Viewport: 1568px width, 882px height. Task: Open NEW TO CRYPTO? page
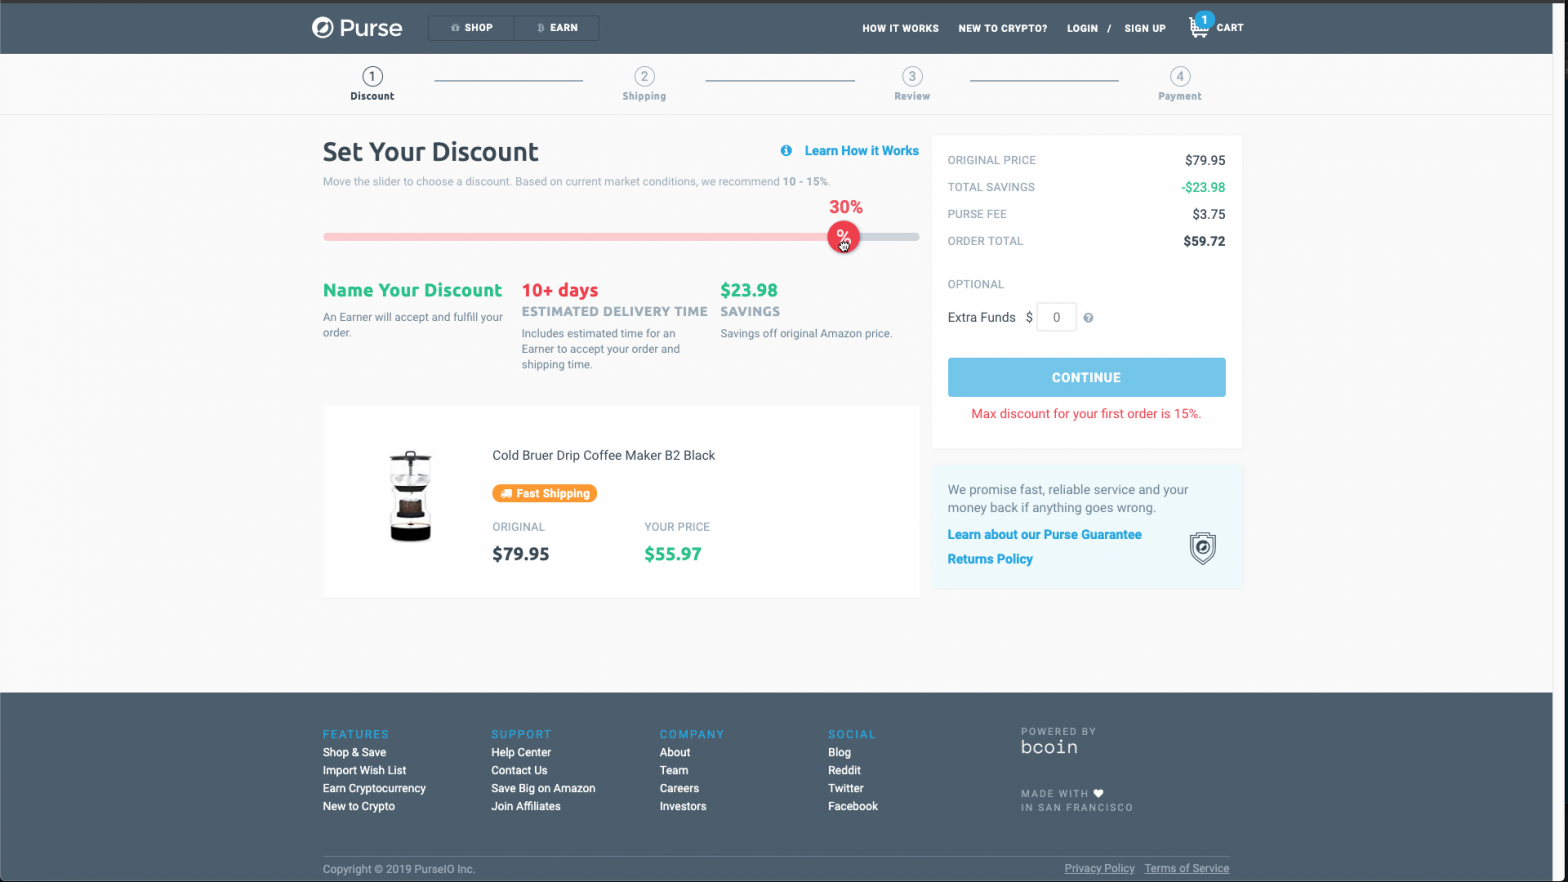click(x=1003, y=28)
